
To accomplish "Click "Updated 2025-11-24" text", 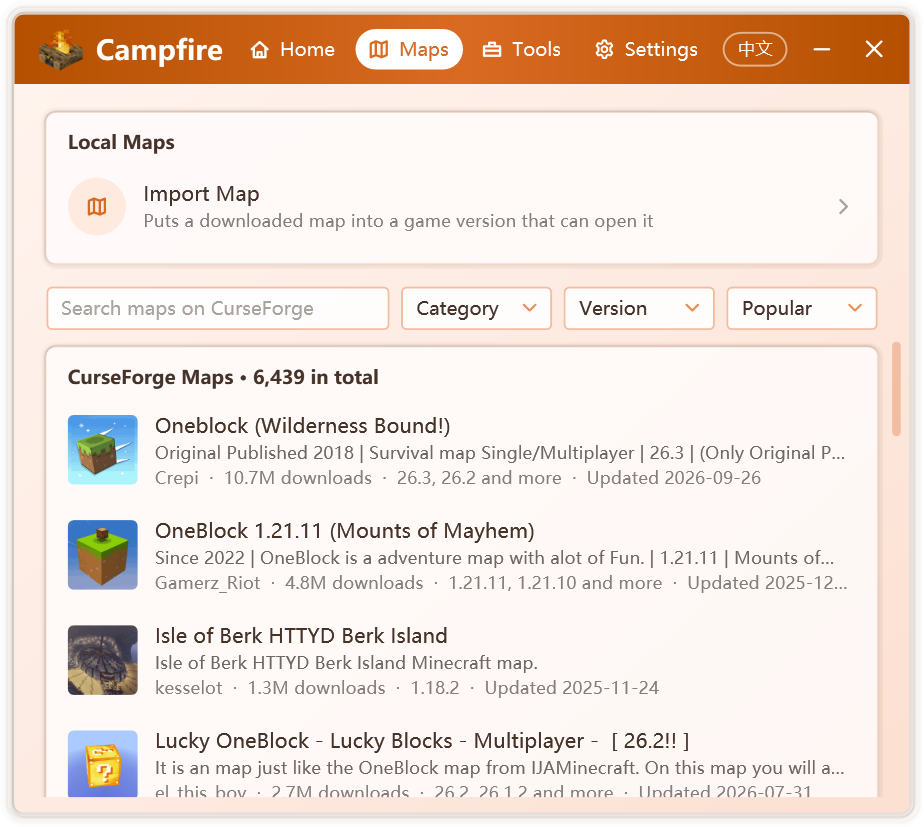I will click(572, 688).
